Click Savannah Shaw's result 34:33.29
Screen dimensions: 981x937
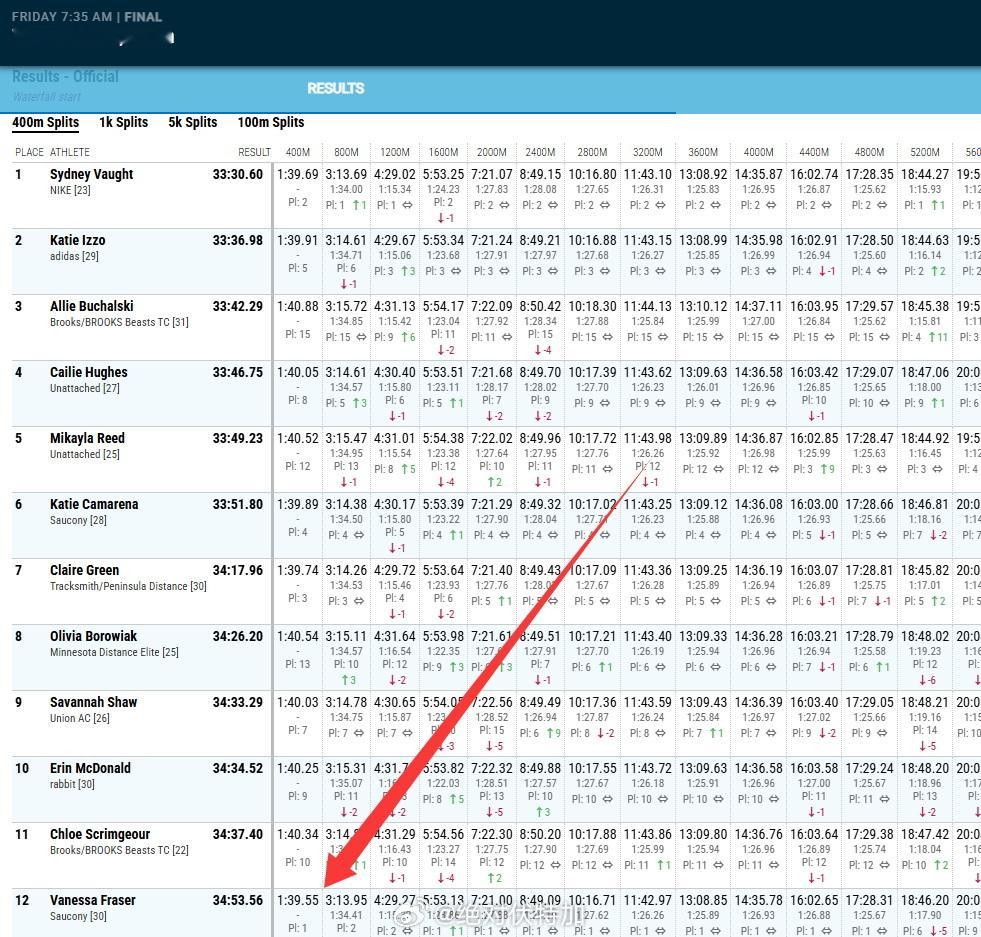tap(238, 702)
